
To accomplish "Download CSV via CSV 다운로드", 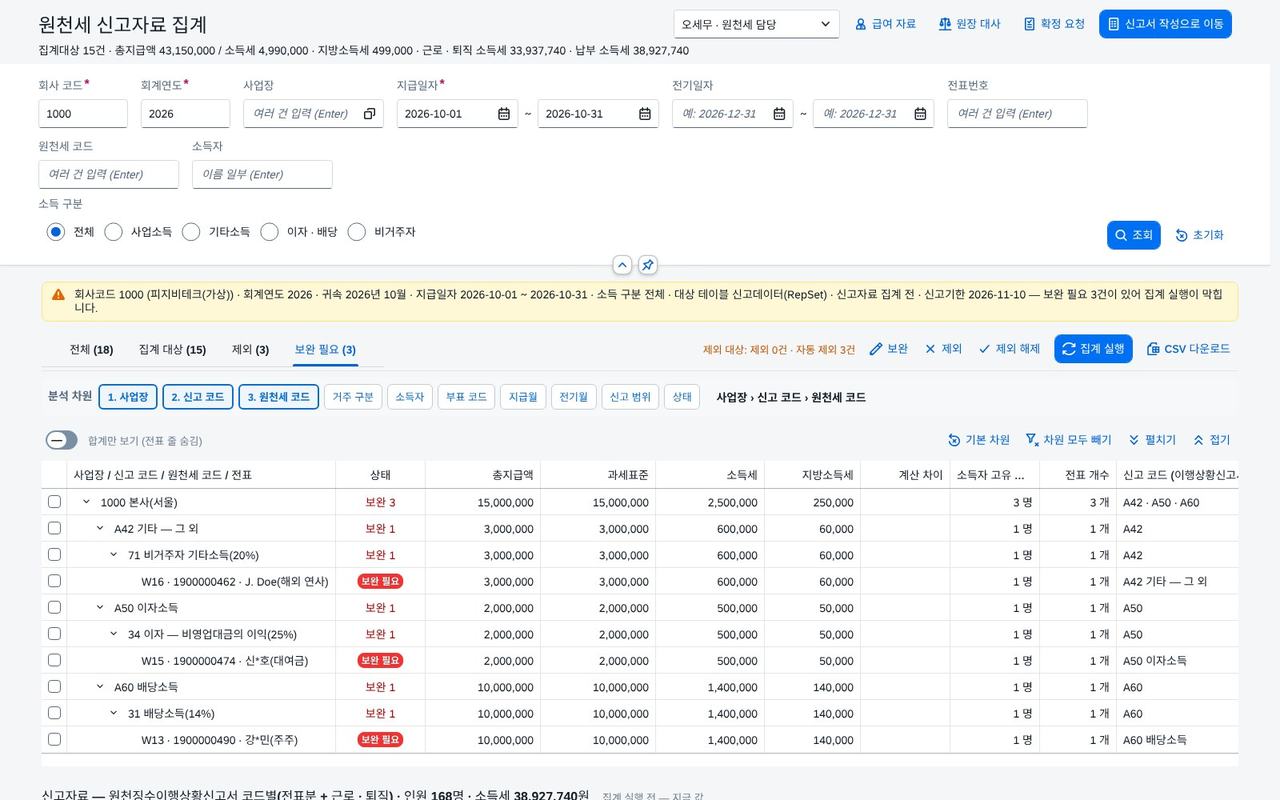I will [x=1188, y=349].
